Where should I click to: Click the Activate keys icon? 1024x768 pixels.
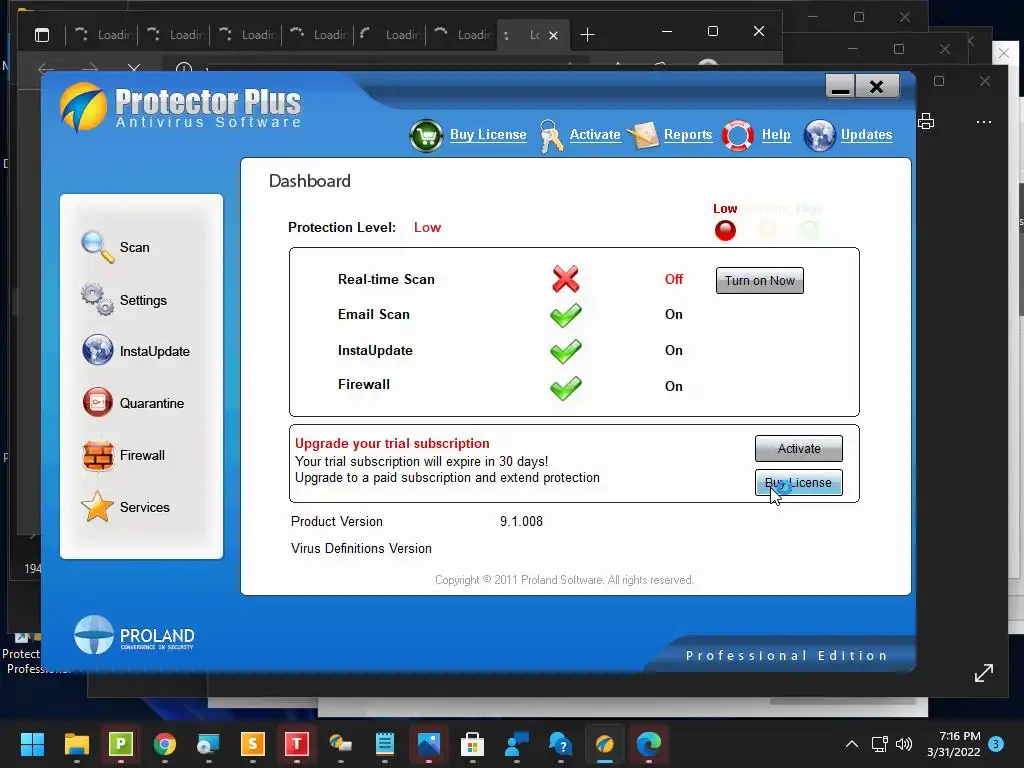point(551,136)
